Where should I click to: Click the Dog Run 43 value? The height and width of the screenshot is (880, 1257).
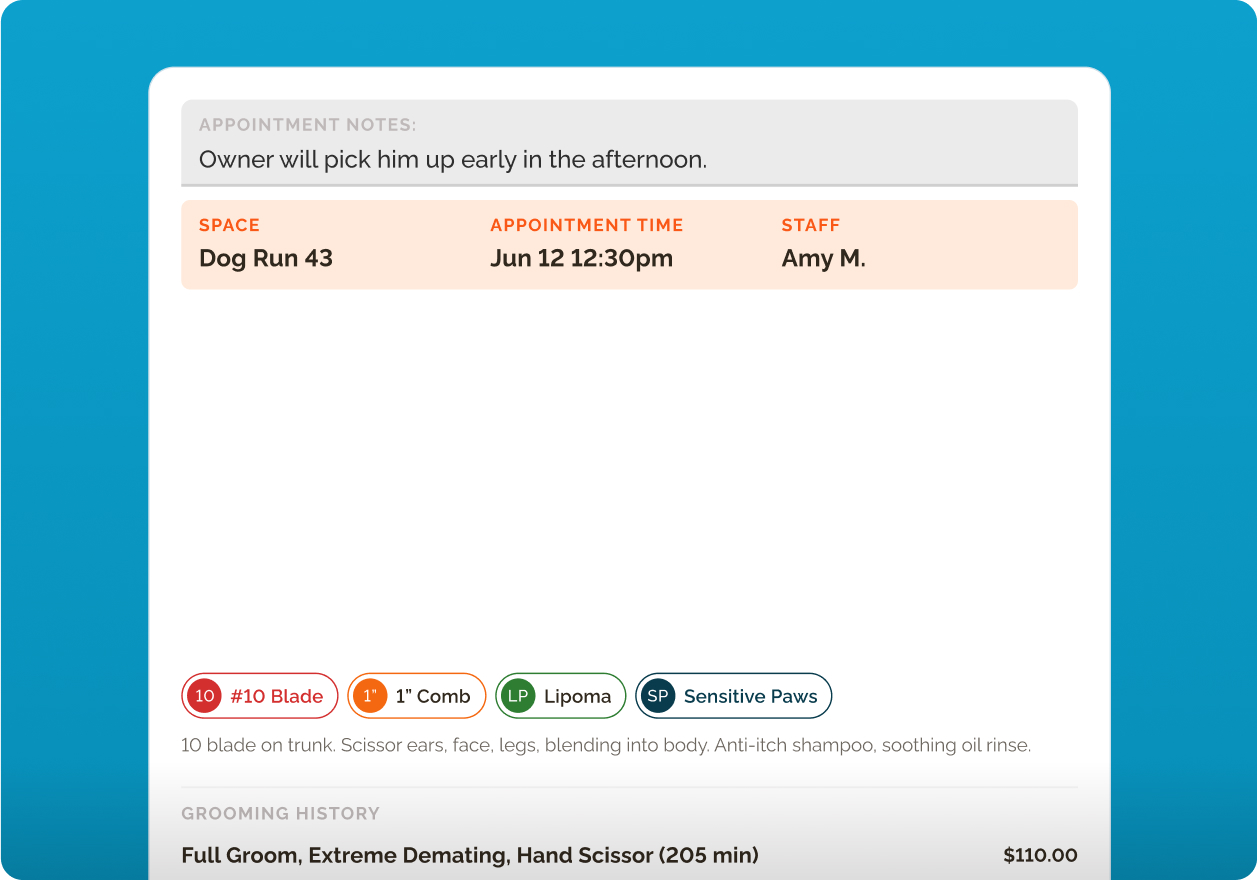point(266,258)
